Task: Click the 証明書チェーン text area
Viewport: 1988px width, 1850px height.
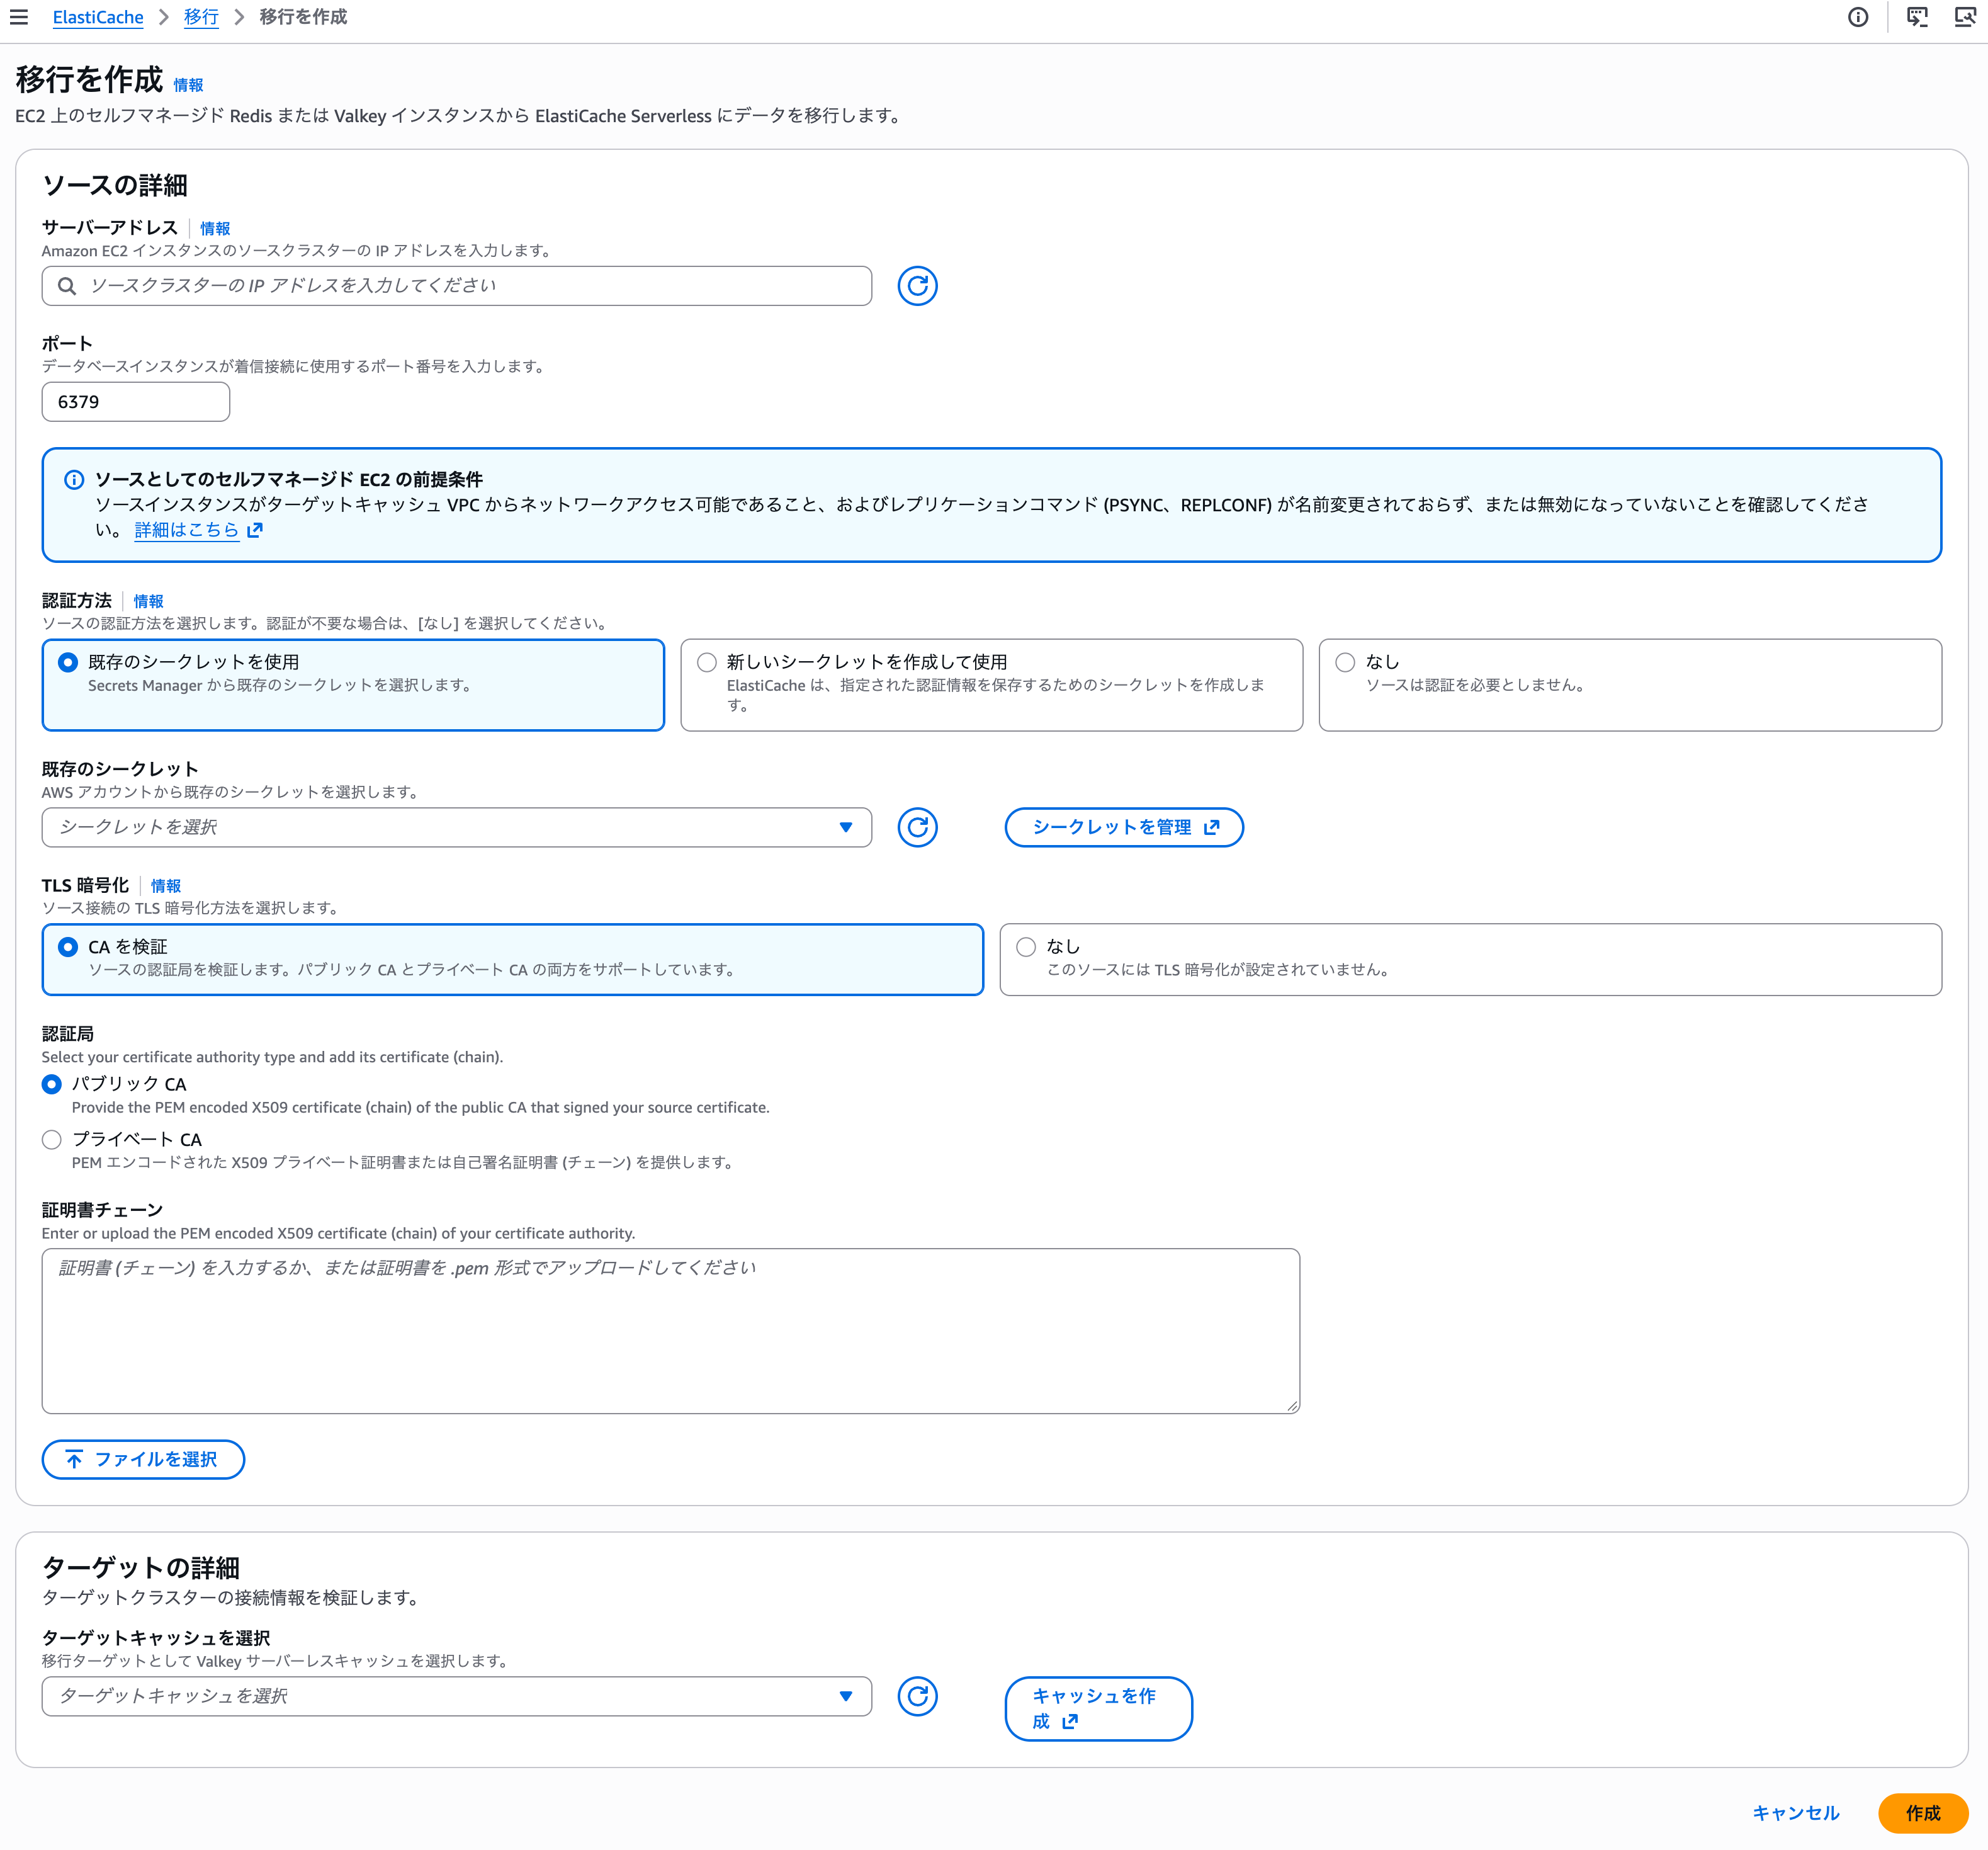Action: tap(670, 1330)
